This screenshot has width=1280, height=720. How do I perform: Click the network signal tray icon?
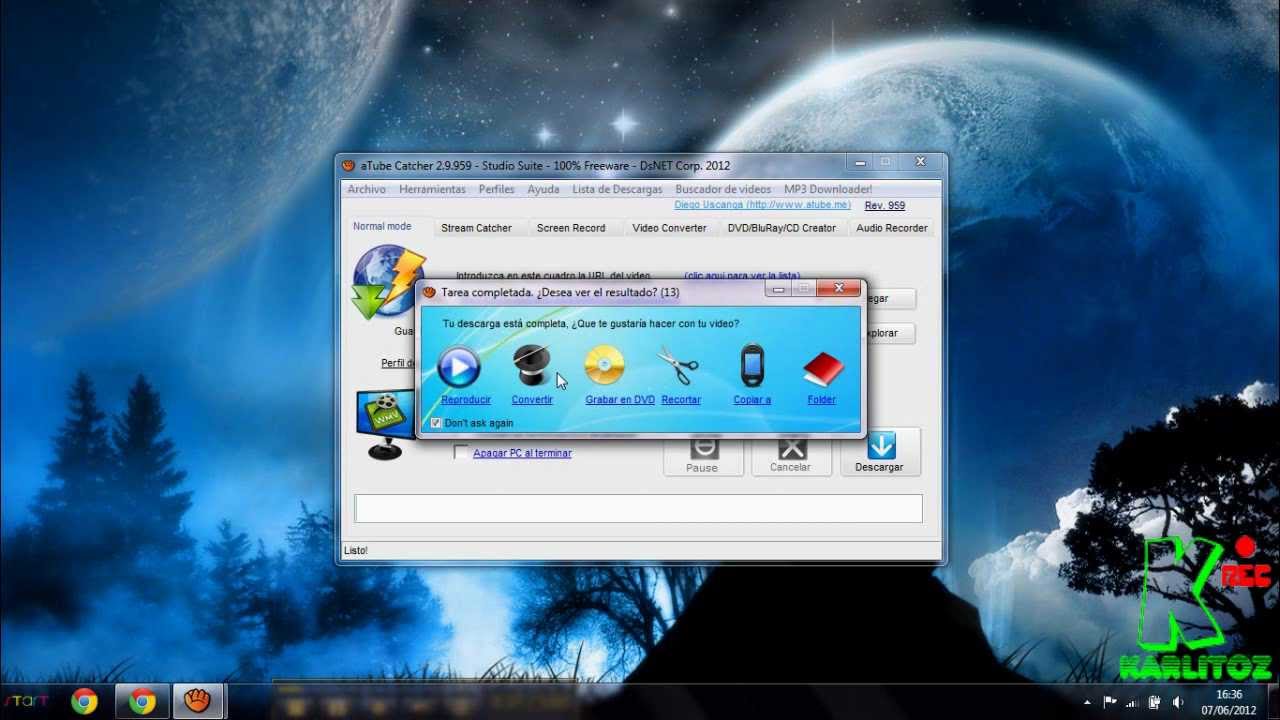pyautogui.click(x=1133, y=702)
